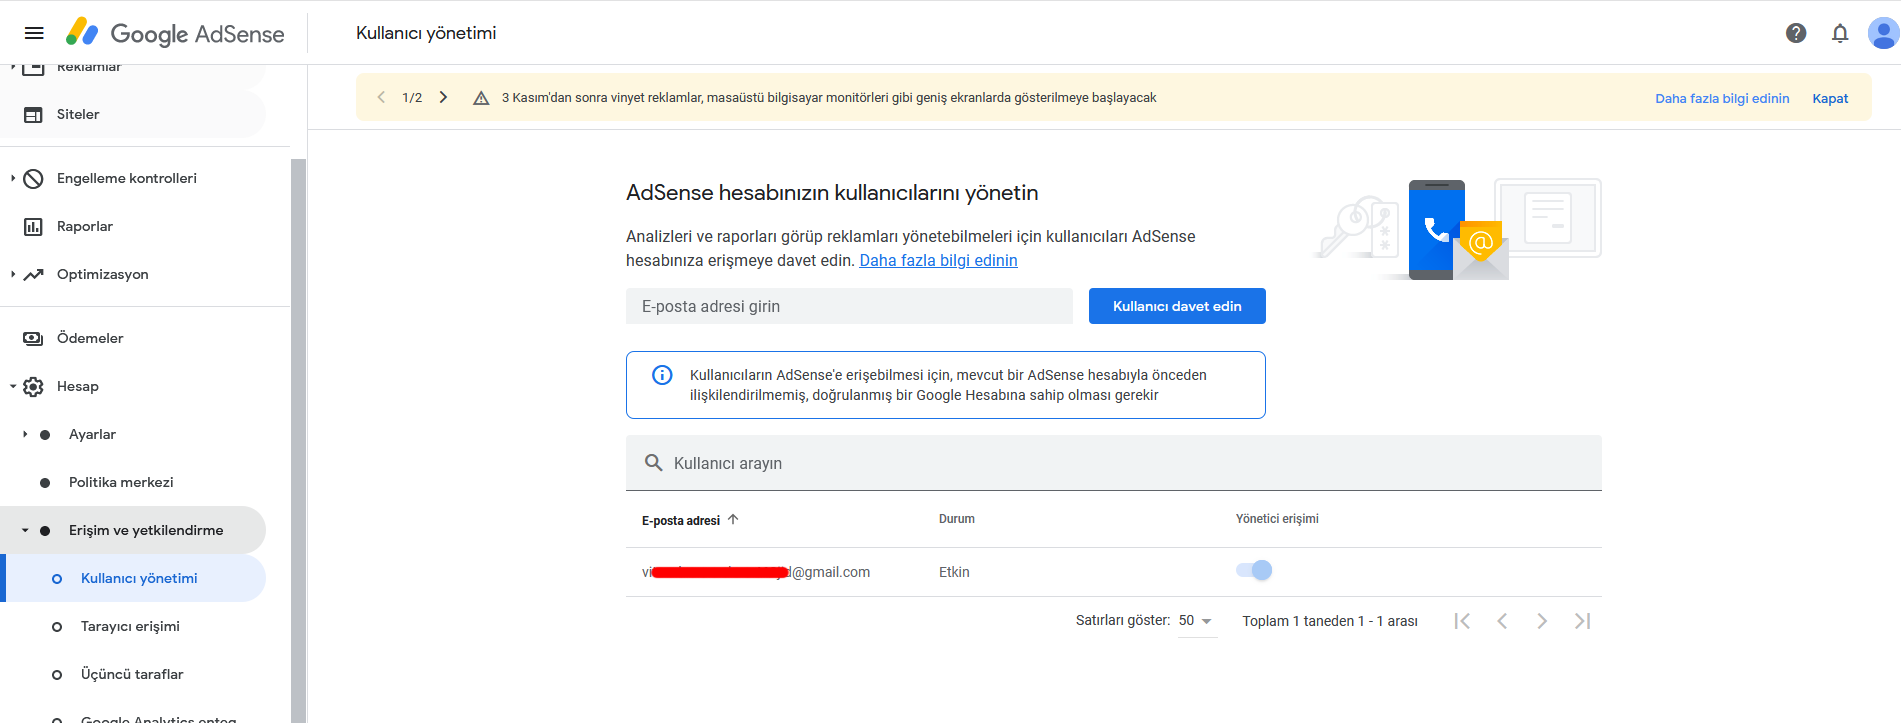Screen dimensions: 1901x723
Task: Expand Optimizasyon submenu arrow
Action: coord(13,274)
